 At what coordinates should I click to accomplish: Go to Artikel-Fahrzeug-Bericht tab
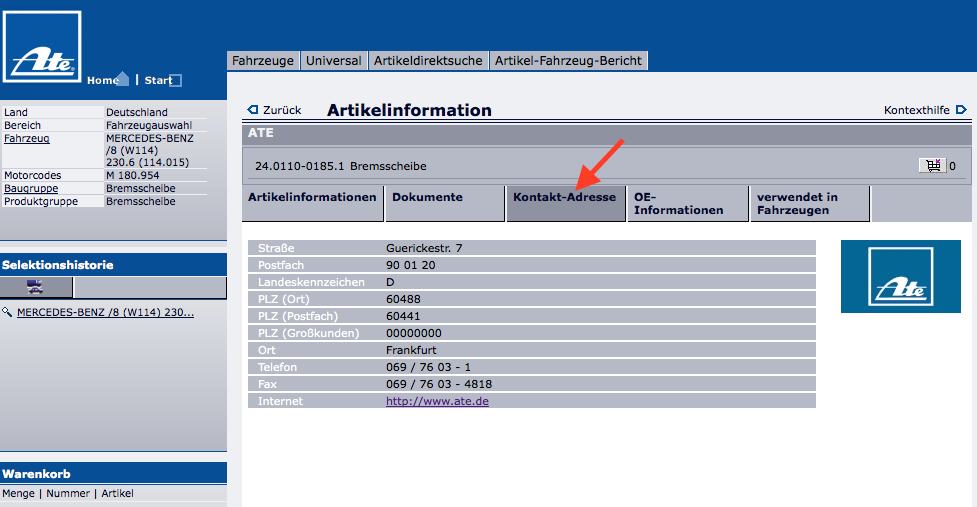point(568,61)
